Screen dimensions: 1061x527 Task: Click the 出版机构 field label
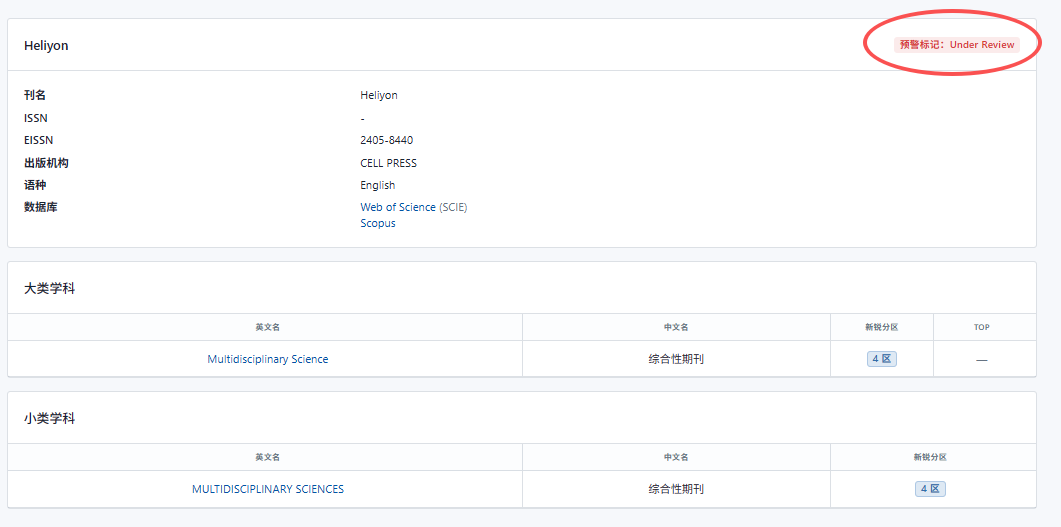[x=46, y=163]
